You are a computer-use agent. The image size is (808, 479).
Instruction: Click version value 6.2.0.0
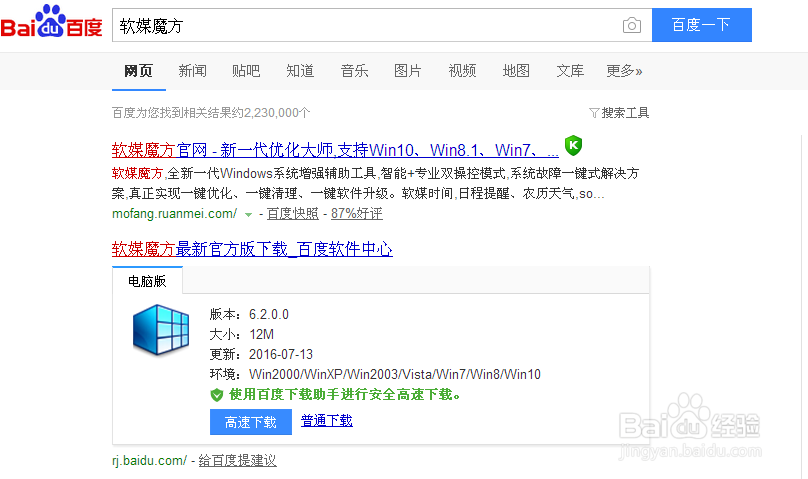point(268,314)
